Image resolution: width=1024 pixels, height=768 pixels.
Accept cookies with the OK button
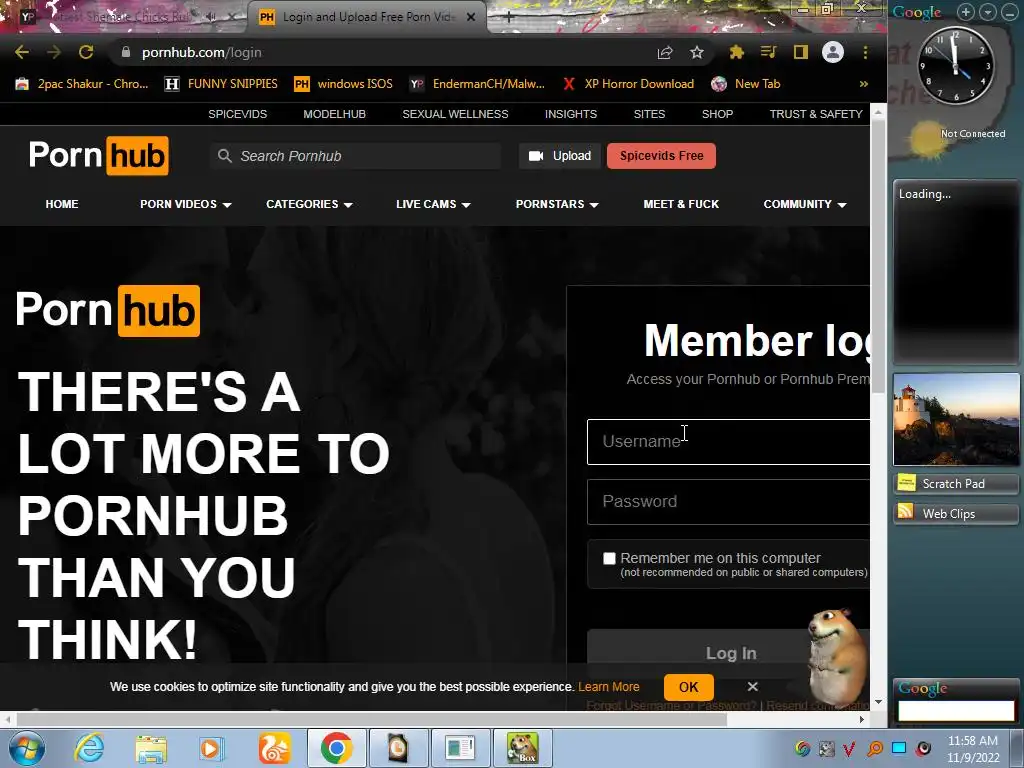[x=688, y=687]
